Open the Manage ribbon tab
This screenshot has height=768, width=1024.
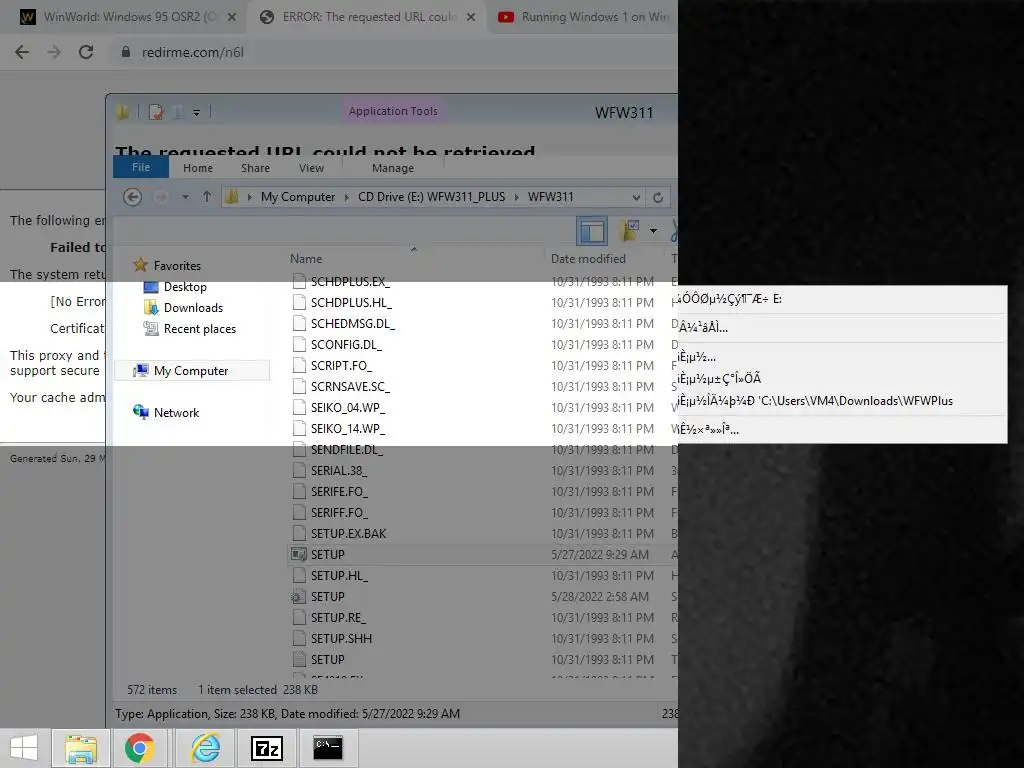[x=393, y=168]
